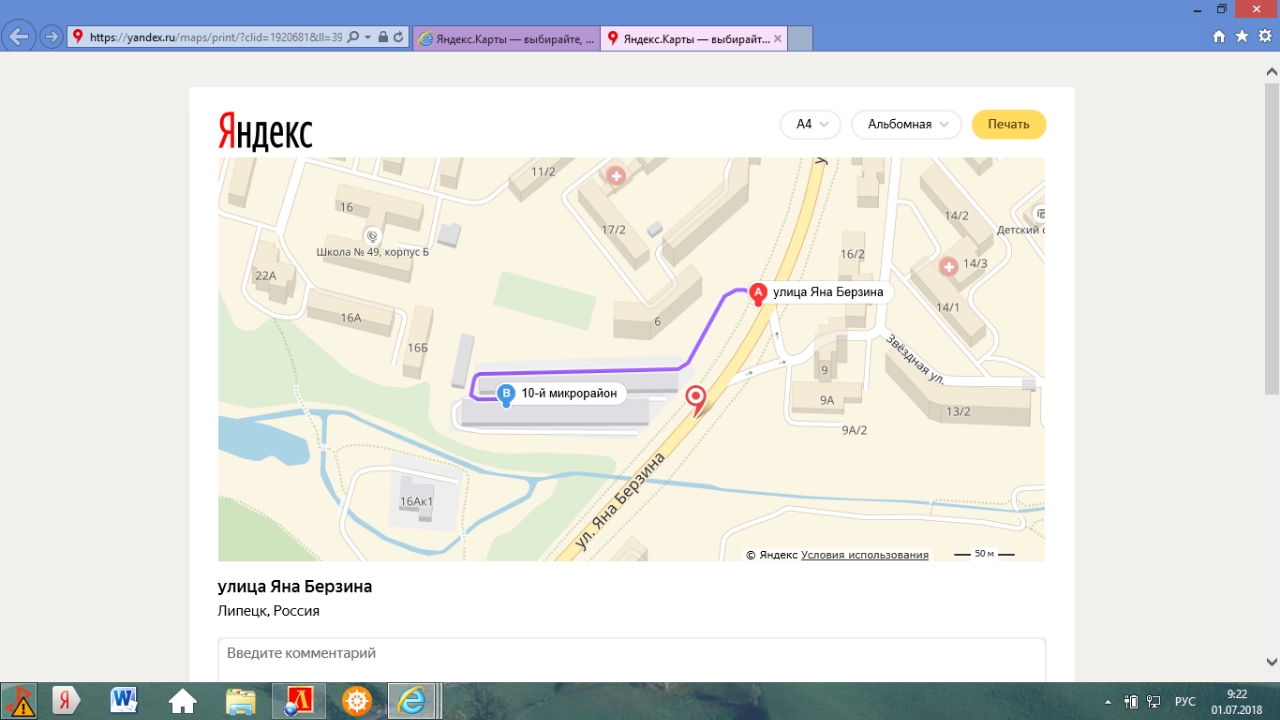
Task: Open the browser Tools gear icon
Action: pos(1265,36)
